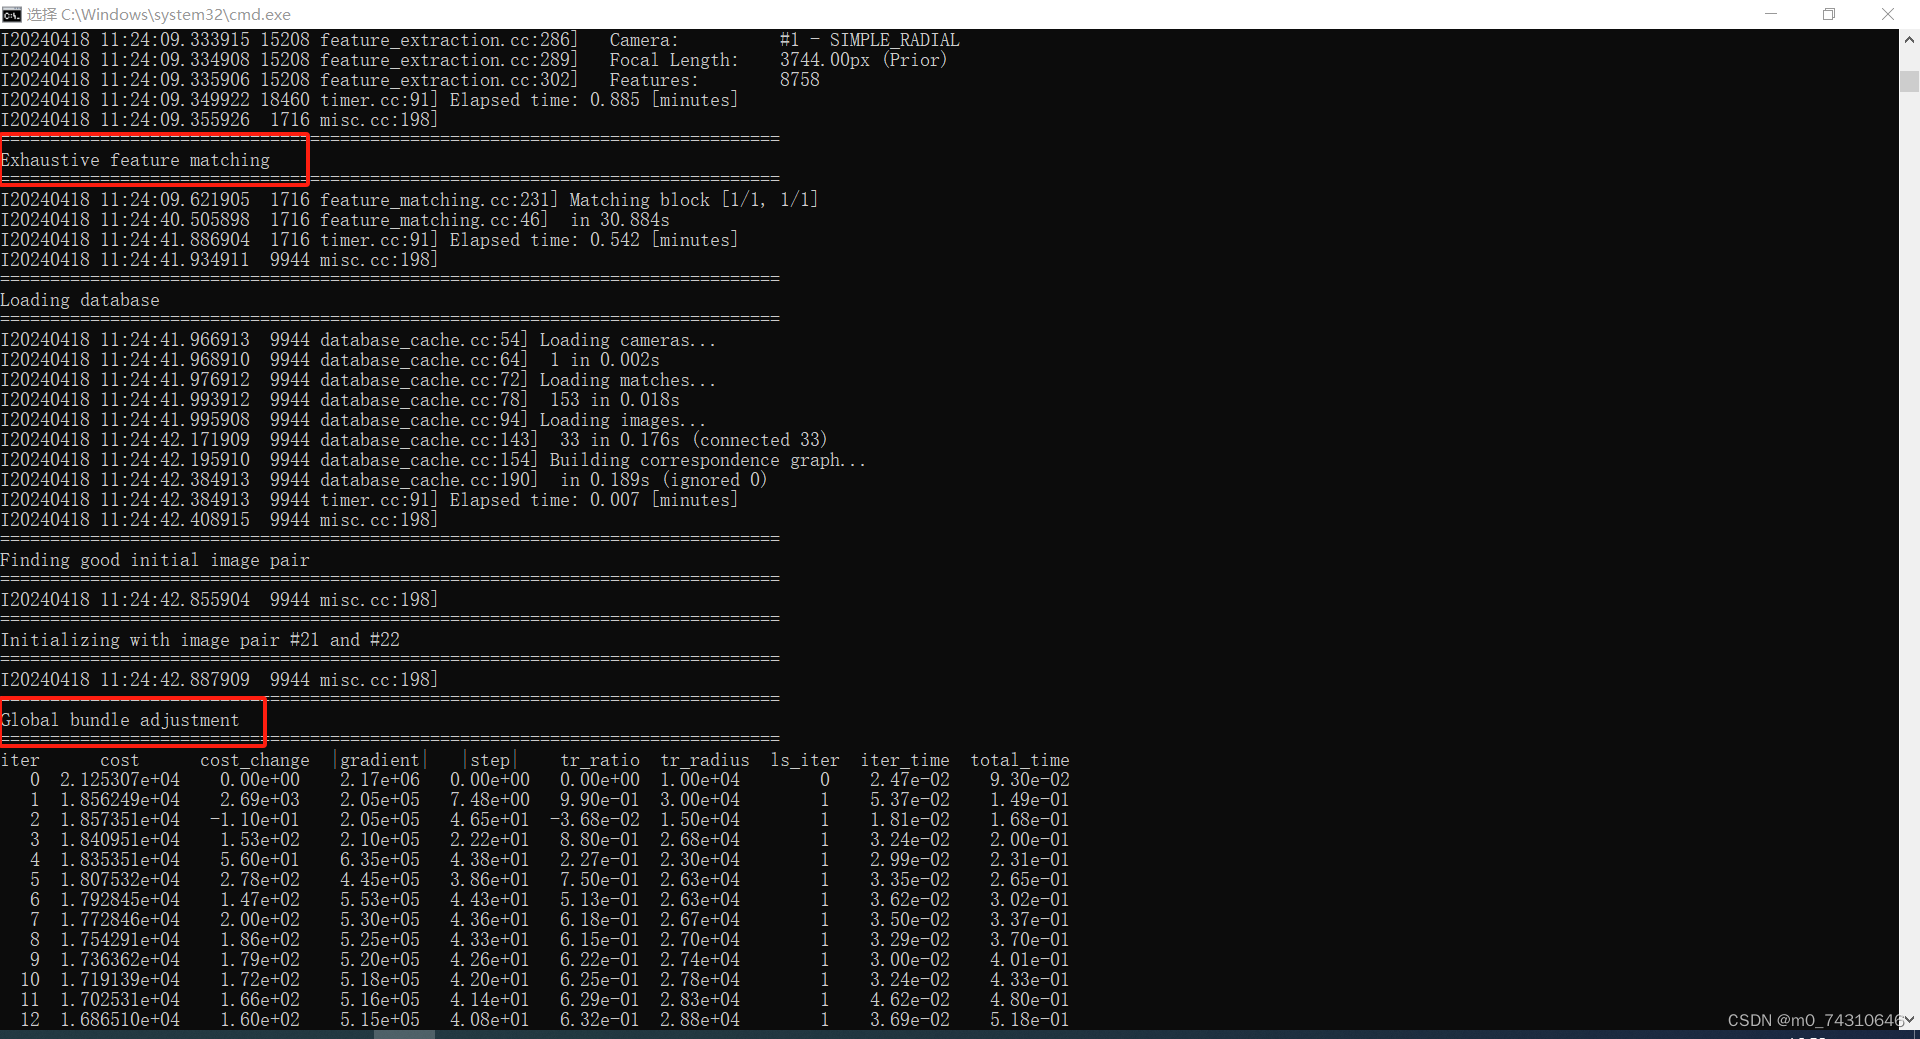
Task: Click the CSDN @m0_74310646 watermark link
Action: pos(1810,1020)
